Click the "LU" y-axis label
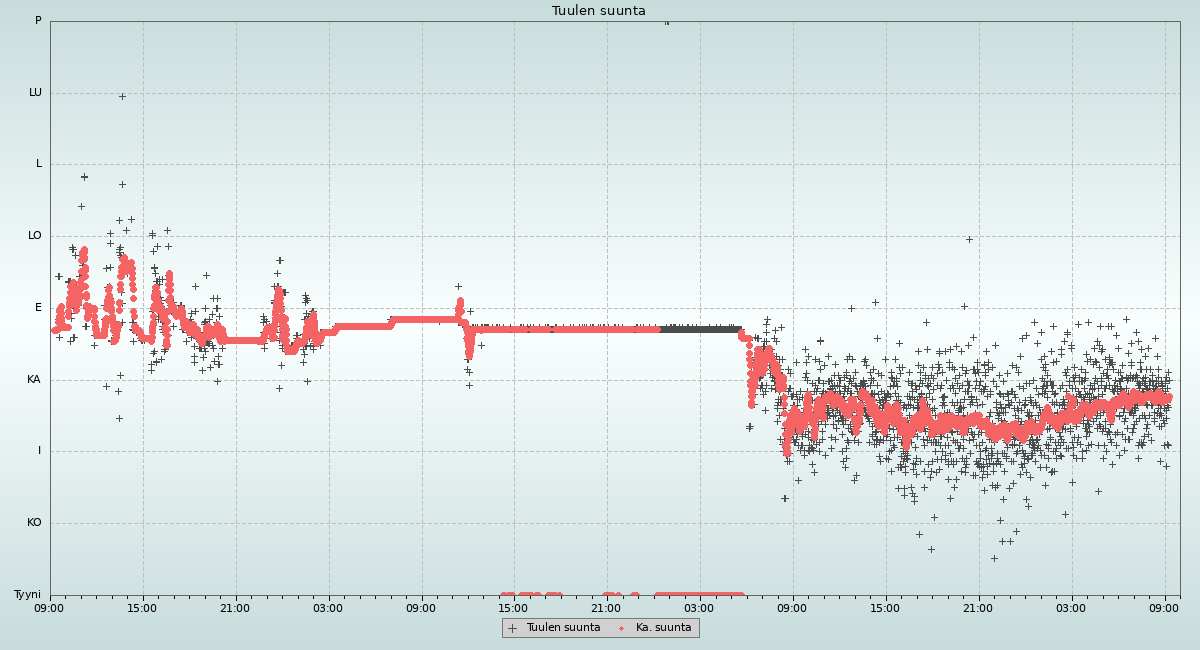Image resolution: width=1200 pixels, height=650 pixels. pos(35,93)
